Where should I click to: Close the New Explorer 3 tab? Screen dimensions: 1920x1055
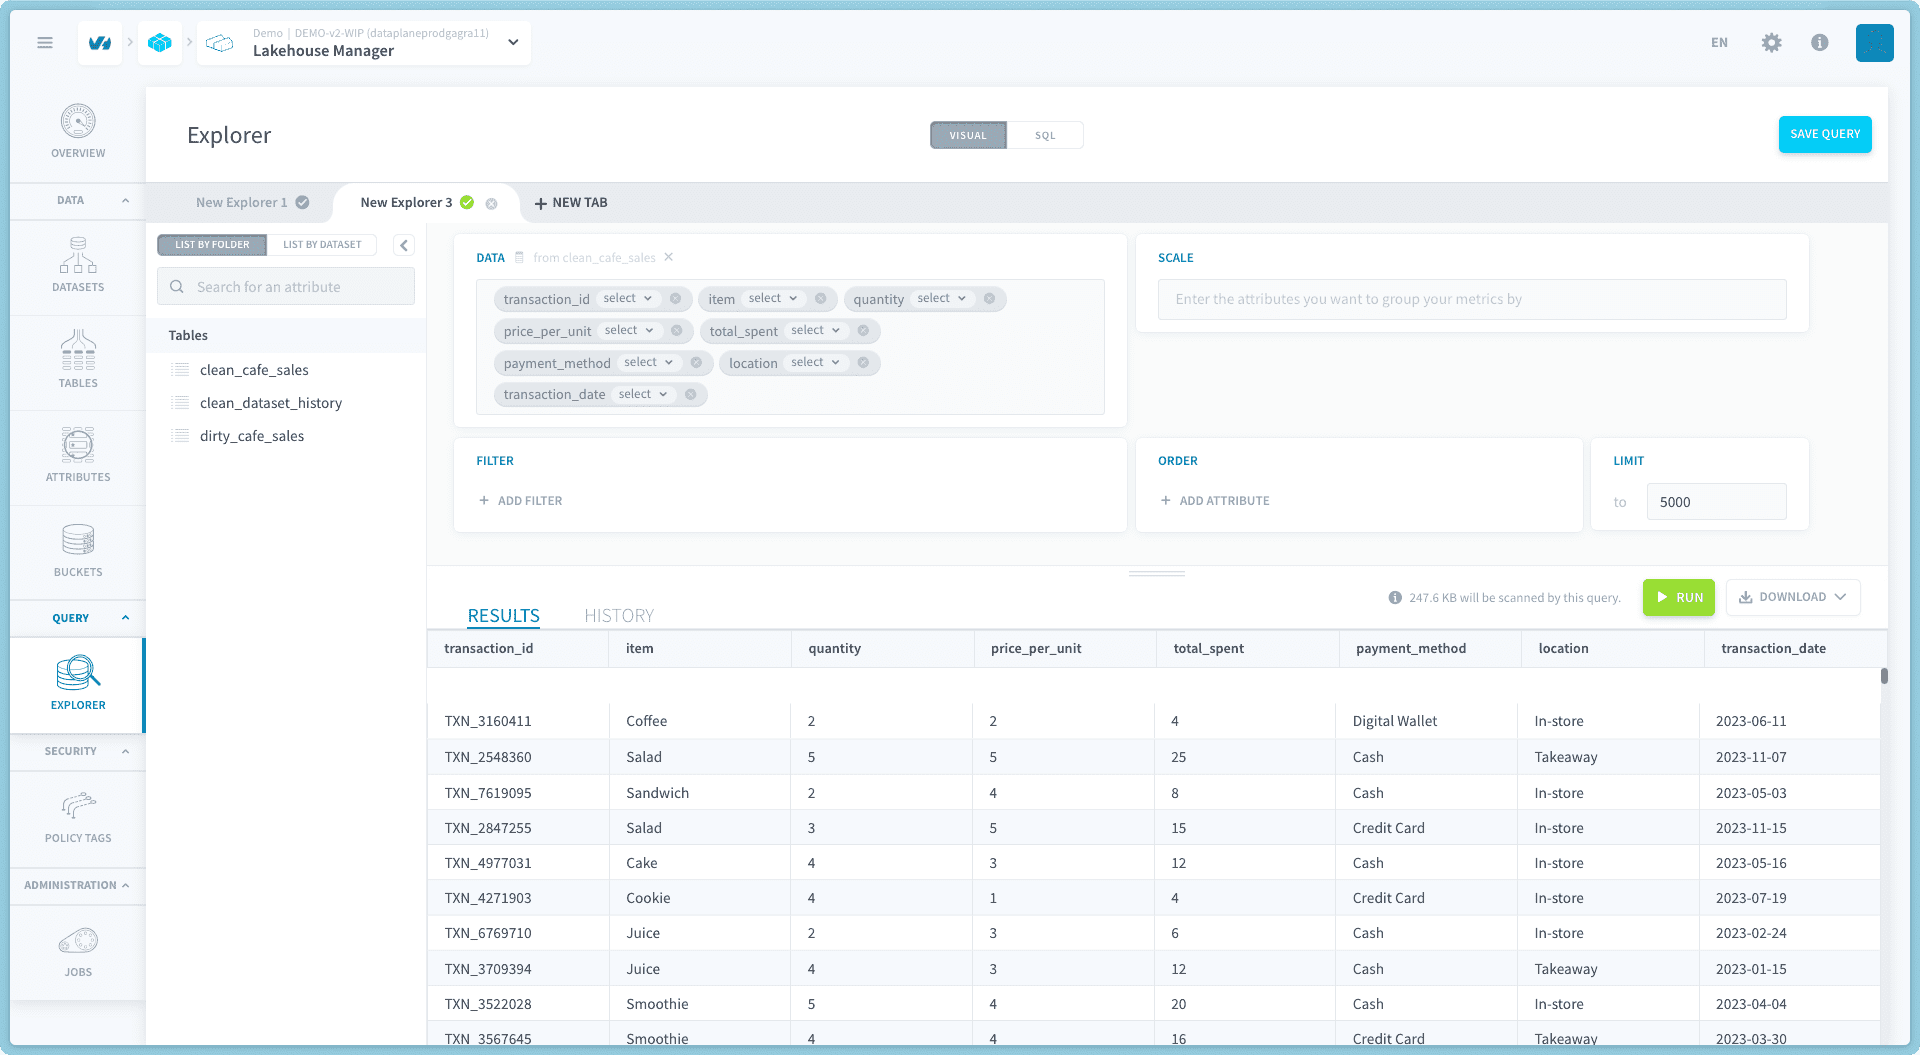tap(491, 203)
